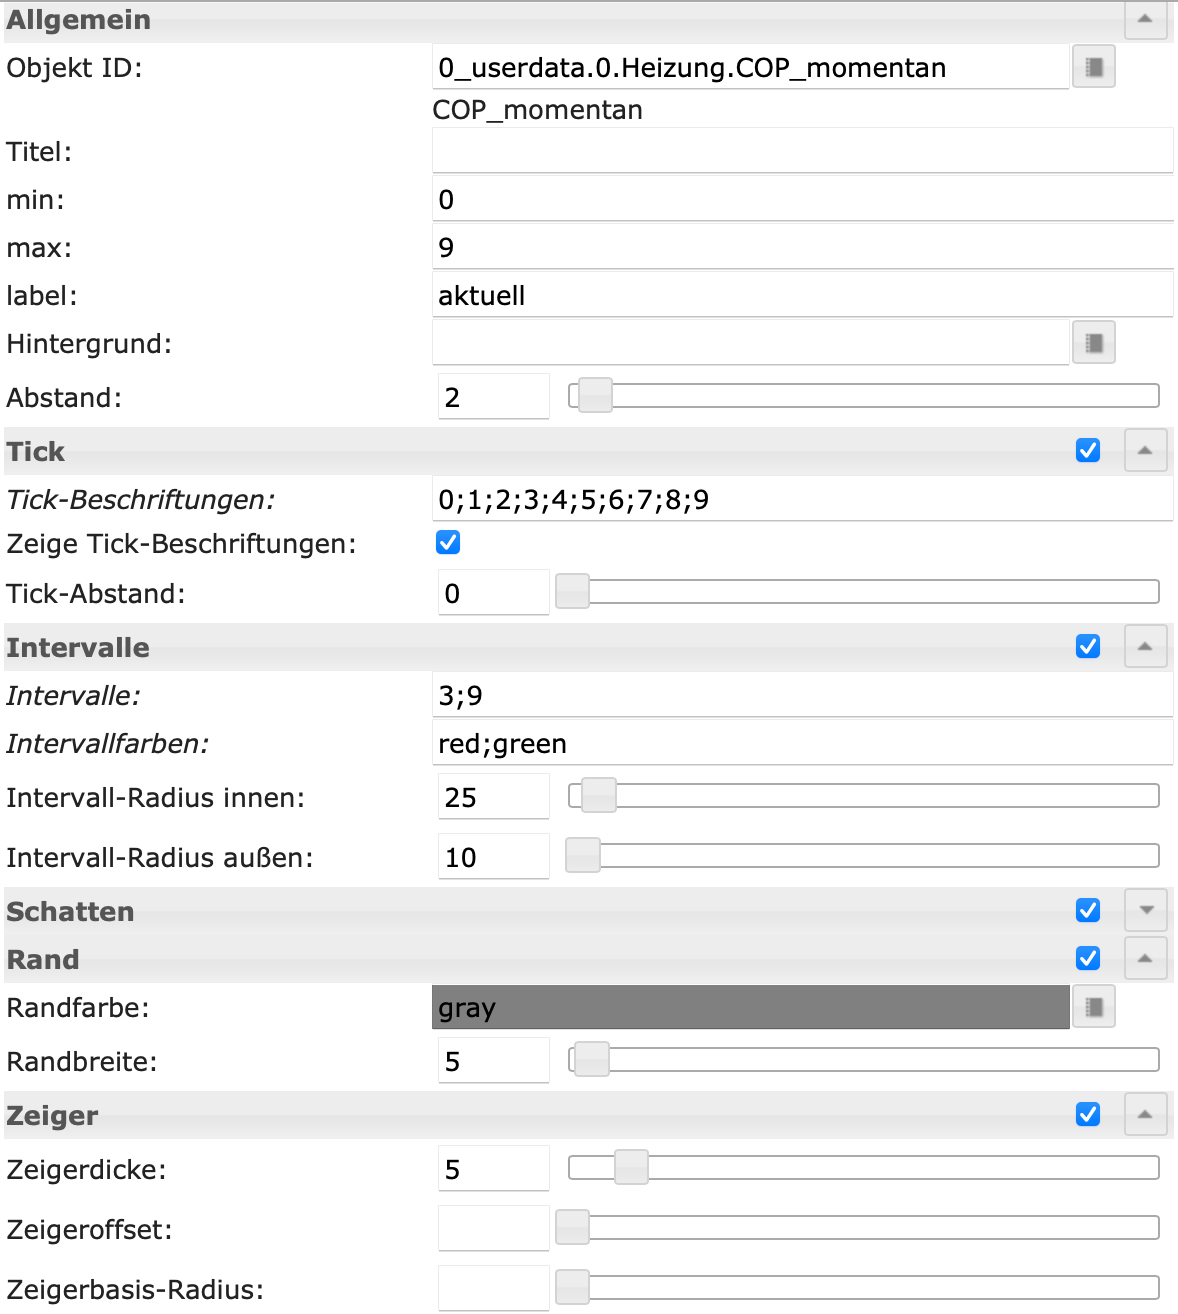This screenshot has height=1314, width=1178.
Task: Expand the Schatten section
Action: tap(1145, 910)
